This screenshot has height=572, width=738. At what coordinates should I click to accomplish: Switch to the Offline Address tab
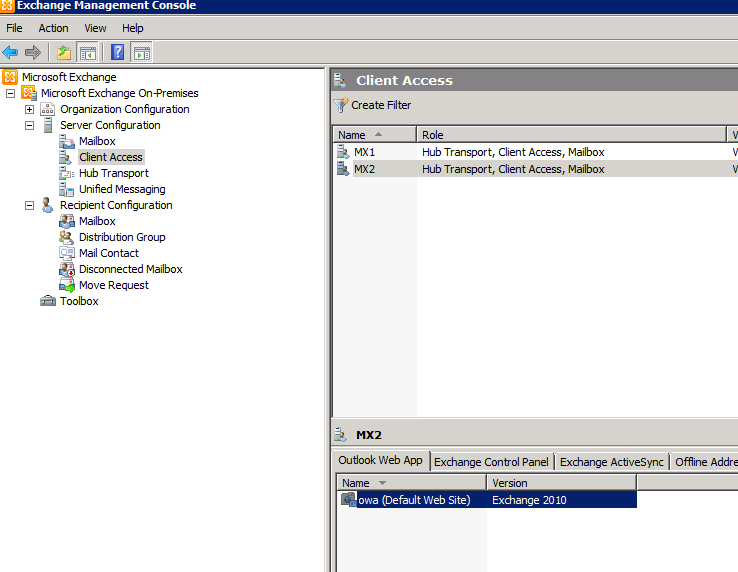(x=705, y=462)
